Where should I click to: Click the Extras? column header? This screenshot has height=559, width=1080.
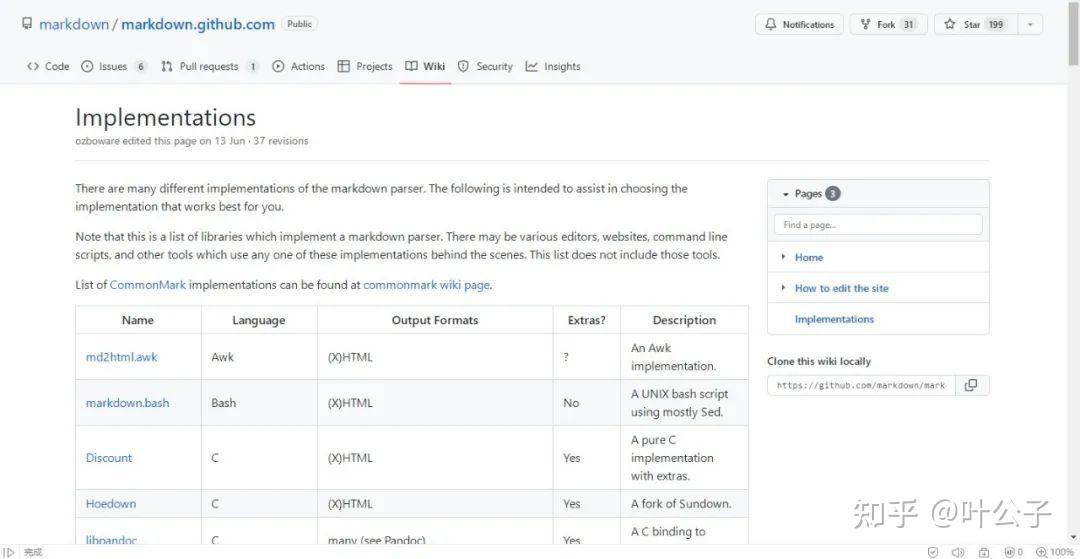point(587,320)
